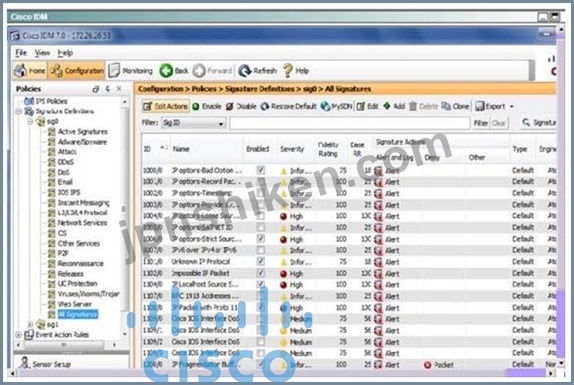
Task: Toggle Enabled checkbox for signature 1000/0
Action: point(260,170)
